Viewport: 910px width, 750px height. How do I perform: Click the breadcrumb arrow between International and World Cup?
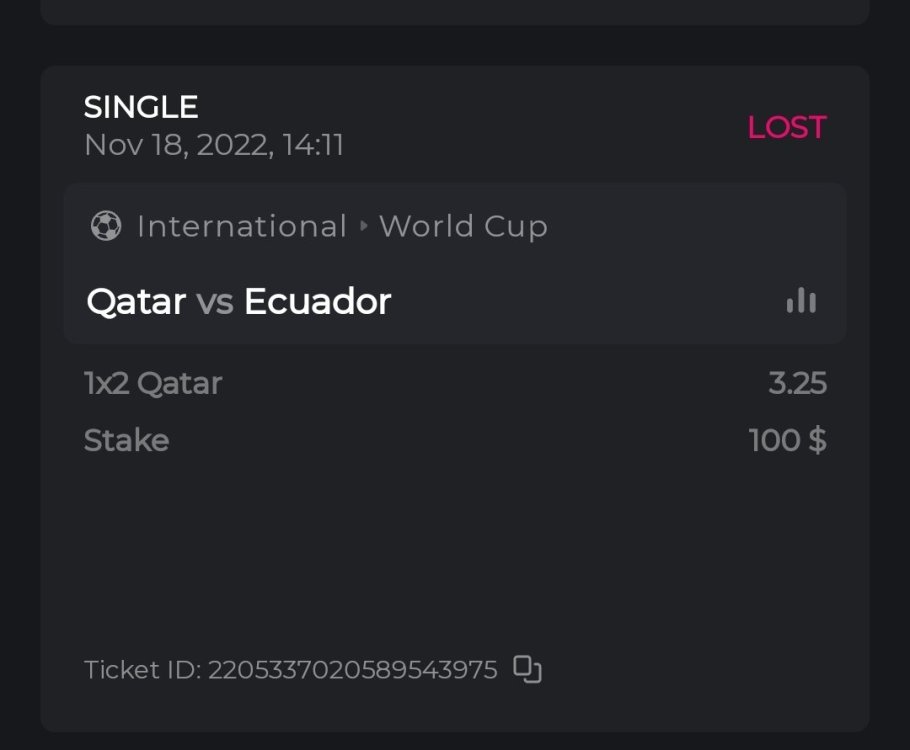[x=363, y=227]
